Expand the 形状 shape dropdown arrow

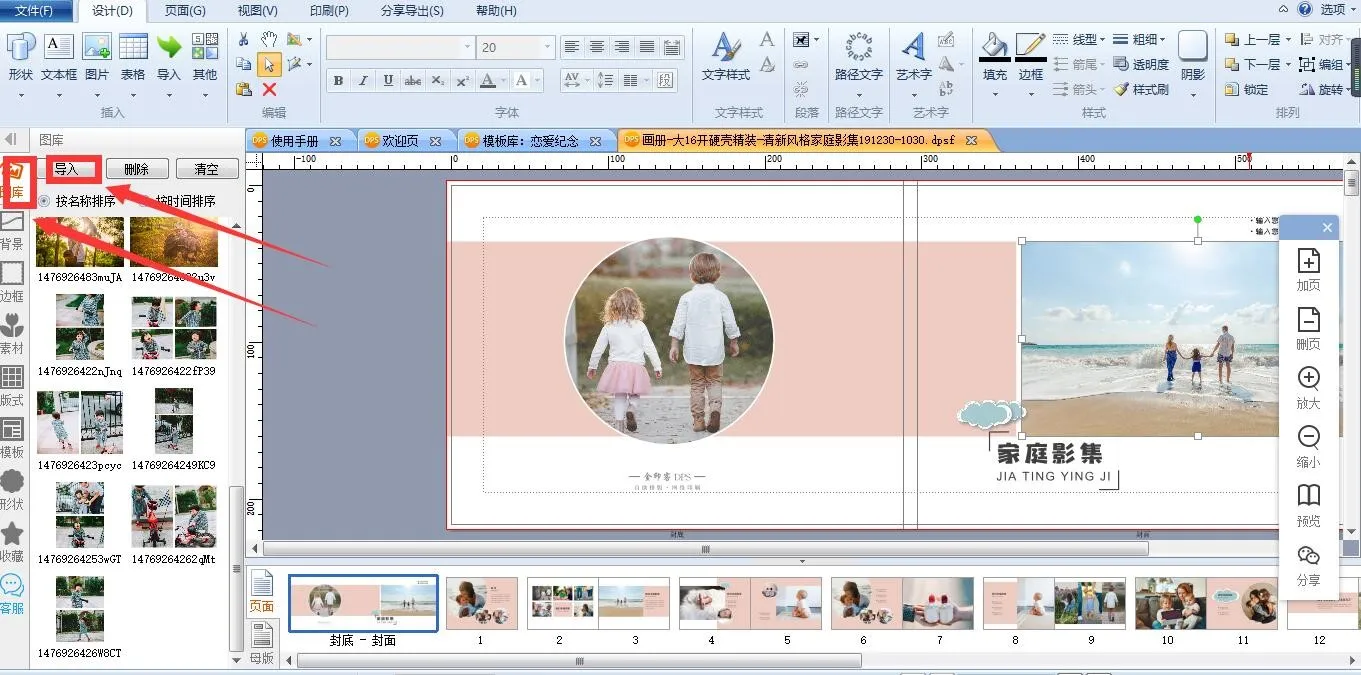[21, 96]
